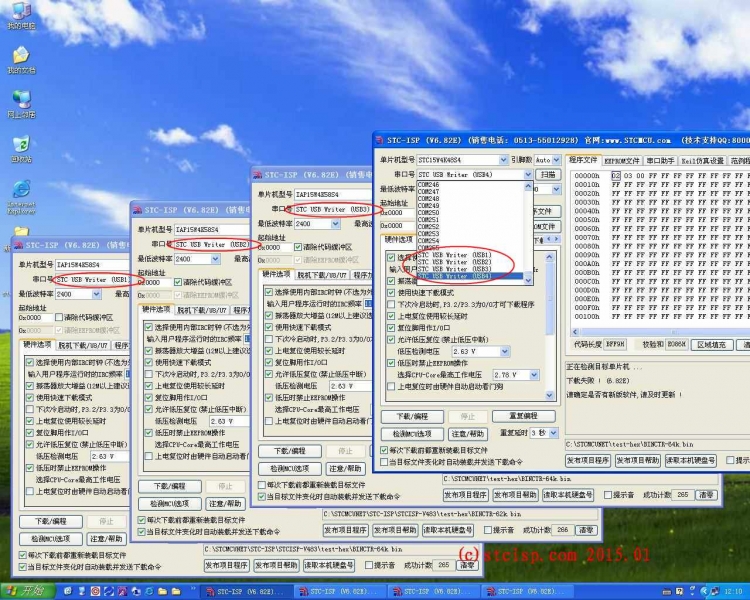Viewport: 750px width, 600px height.
Task: Expand quick launch overflow chevron on taskbar
Action: [x=194, y=589]
